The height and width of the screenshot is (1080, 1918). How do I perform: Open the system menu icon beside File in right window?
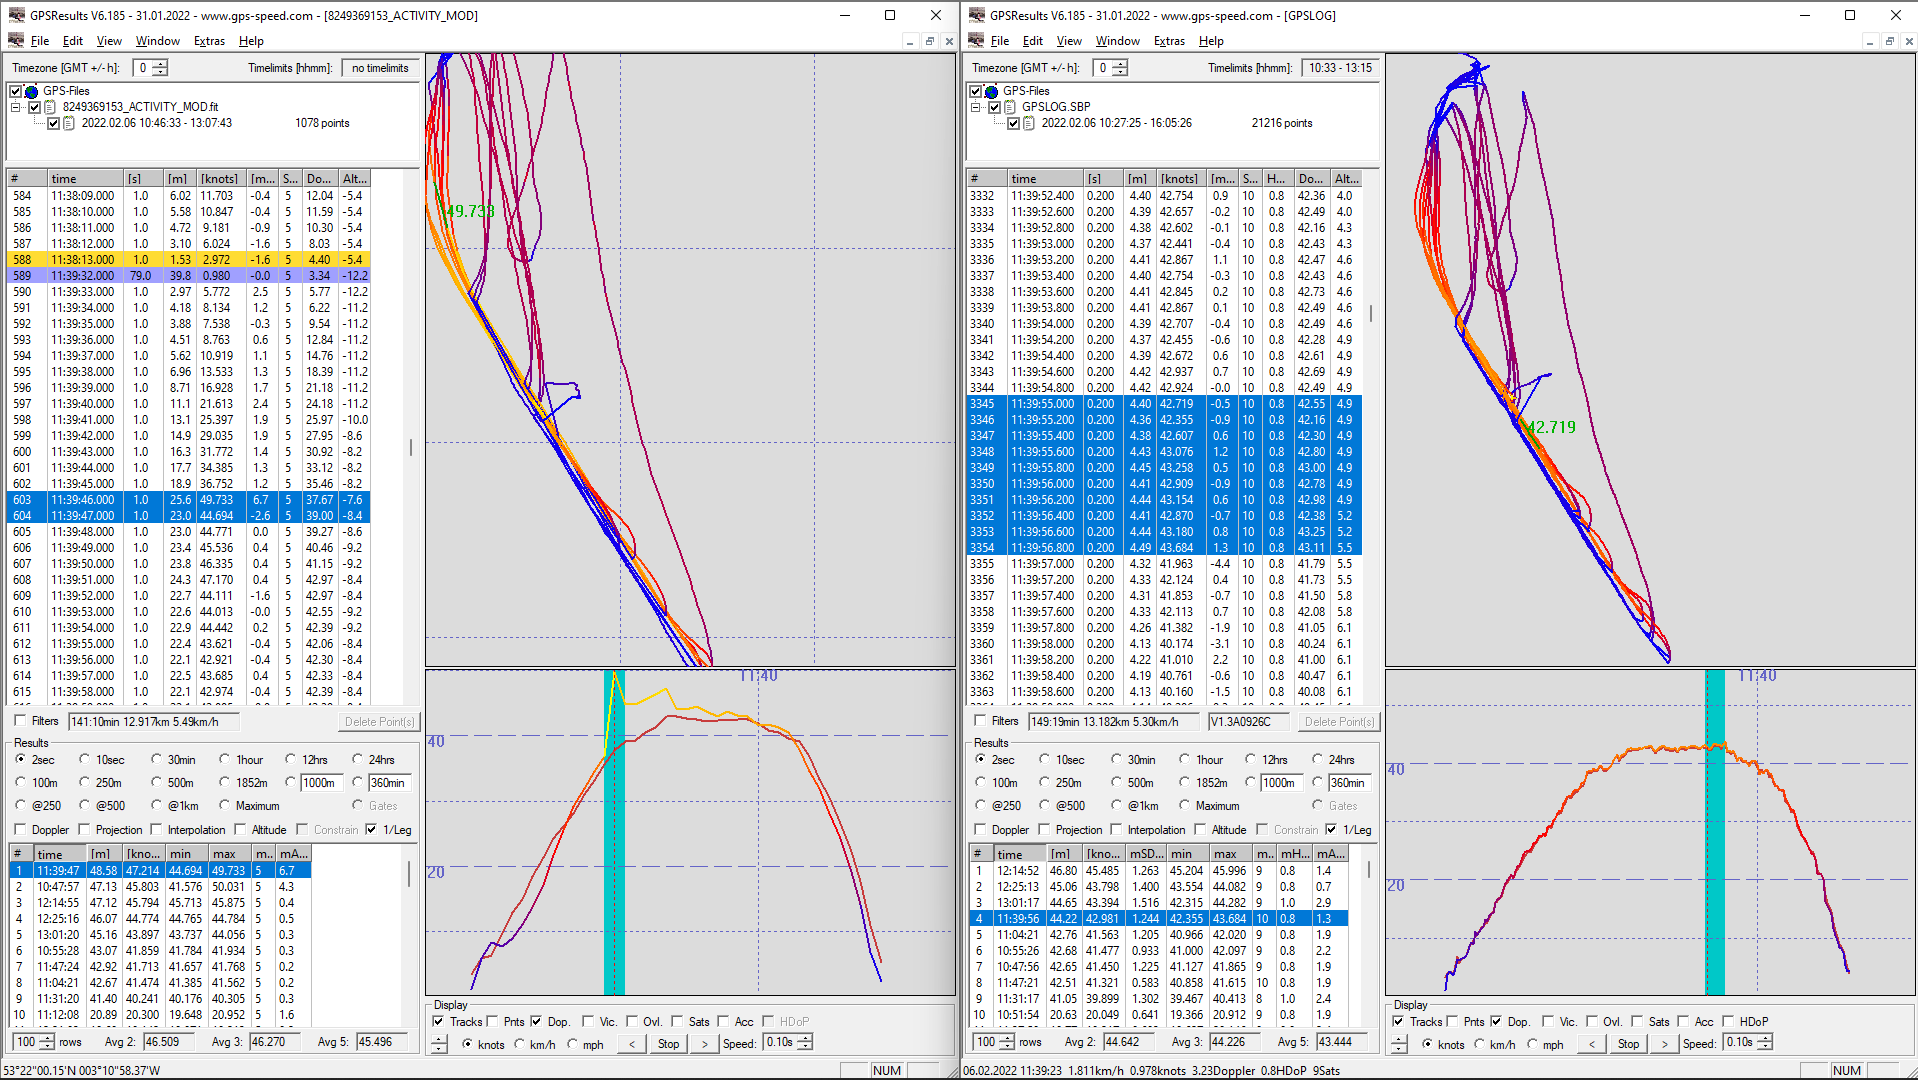pyautogui.click(x=976, y=41)
